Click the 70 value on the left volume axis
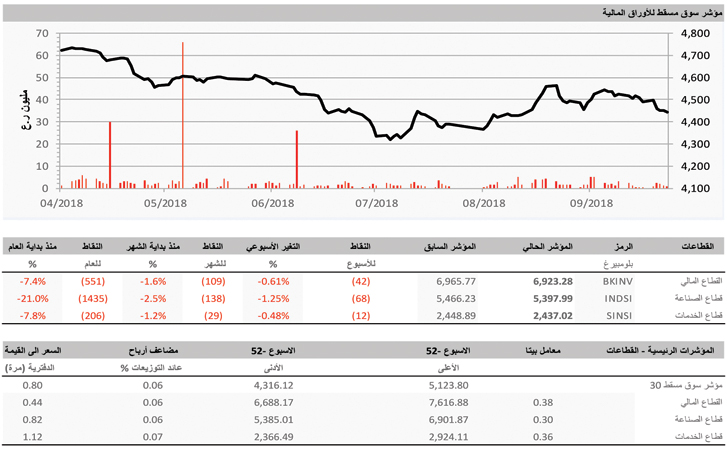 click(x=42, y=34)
